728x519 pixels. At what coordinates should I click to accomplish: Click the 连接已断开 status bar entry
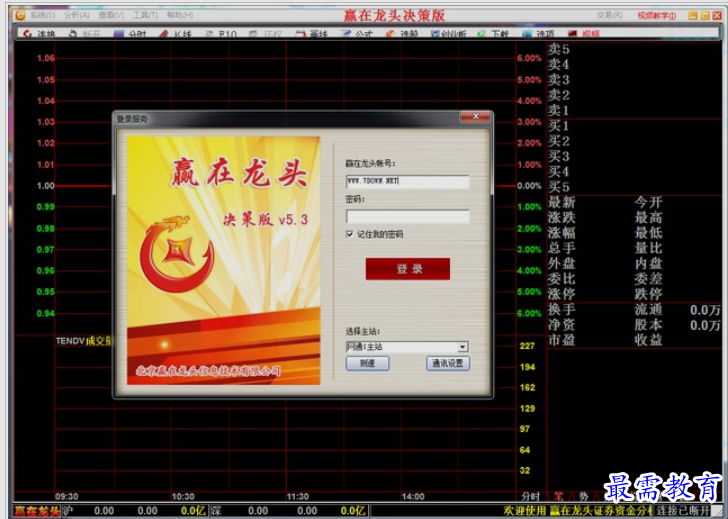tap(682, 511)
